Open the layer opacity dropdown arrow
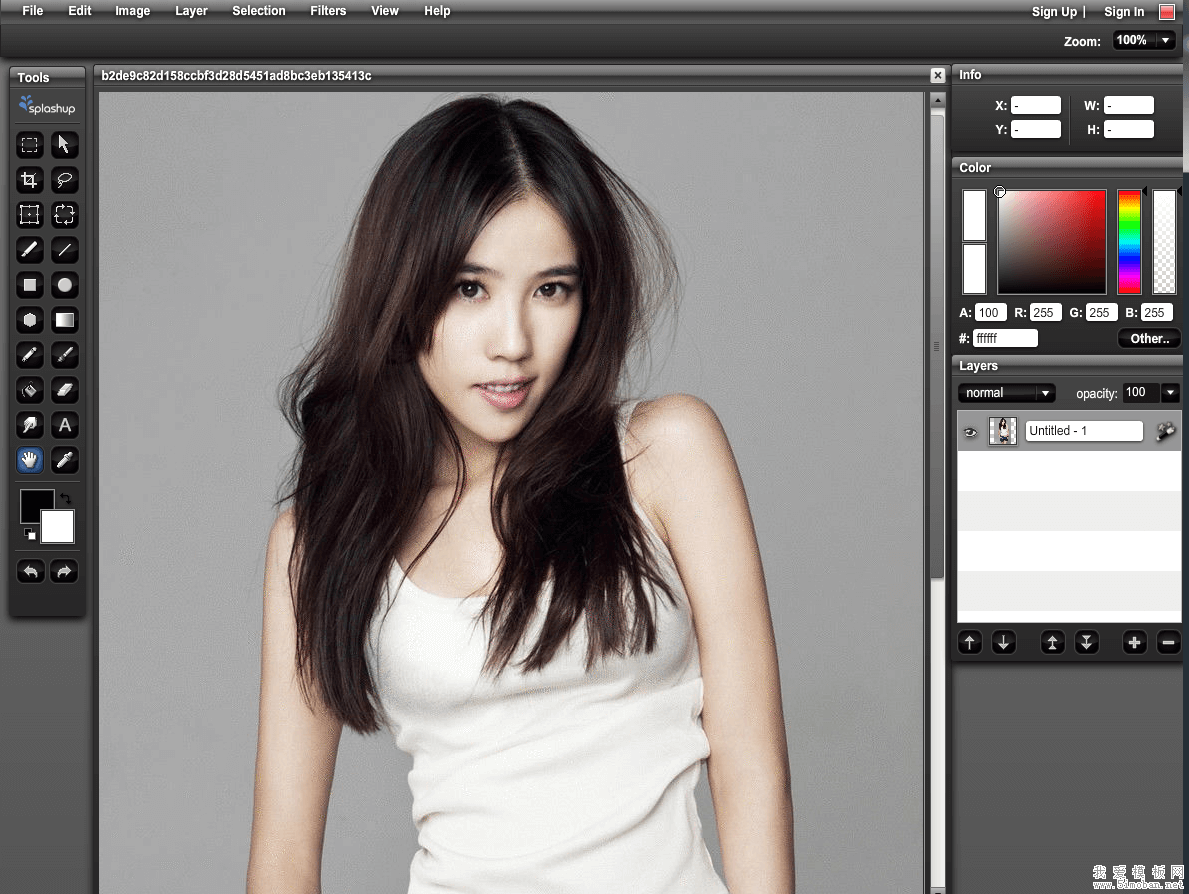 click(x=1170, y=393)
